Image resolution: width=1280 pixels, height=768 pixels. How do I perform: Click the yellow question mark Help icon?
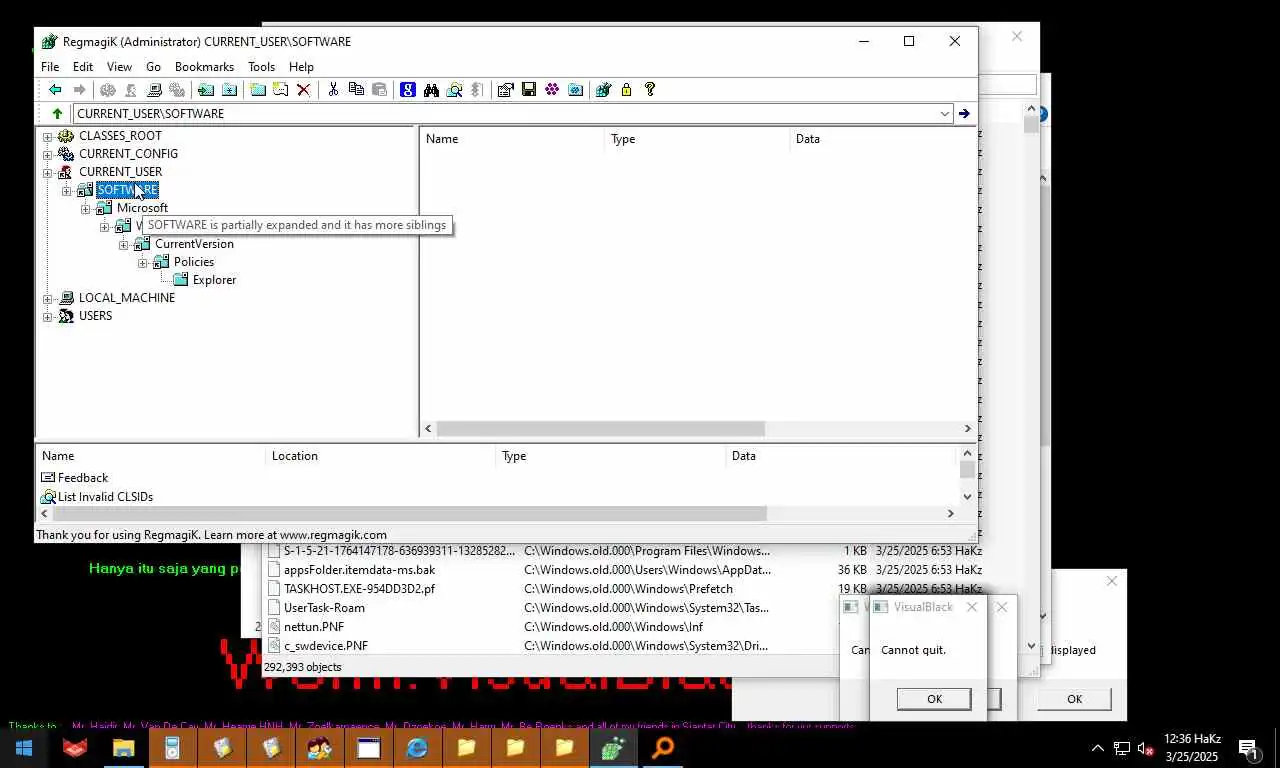click(650, 90)
